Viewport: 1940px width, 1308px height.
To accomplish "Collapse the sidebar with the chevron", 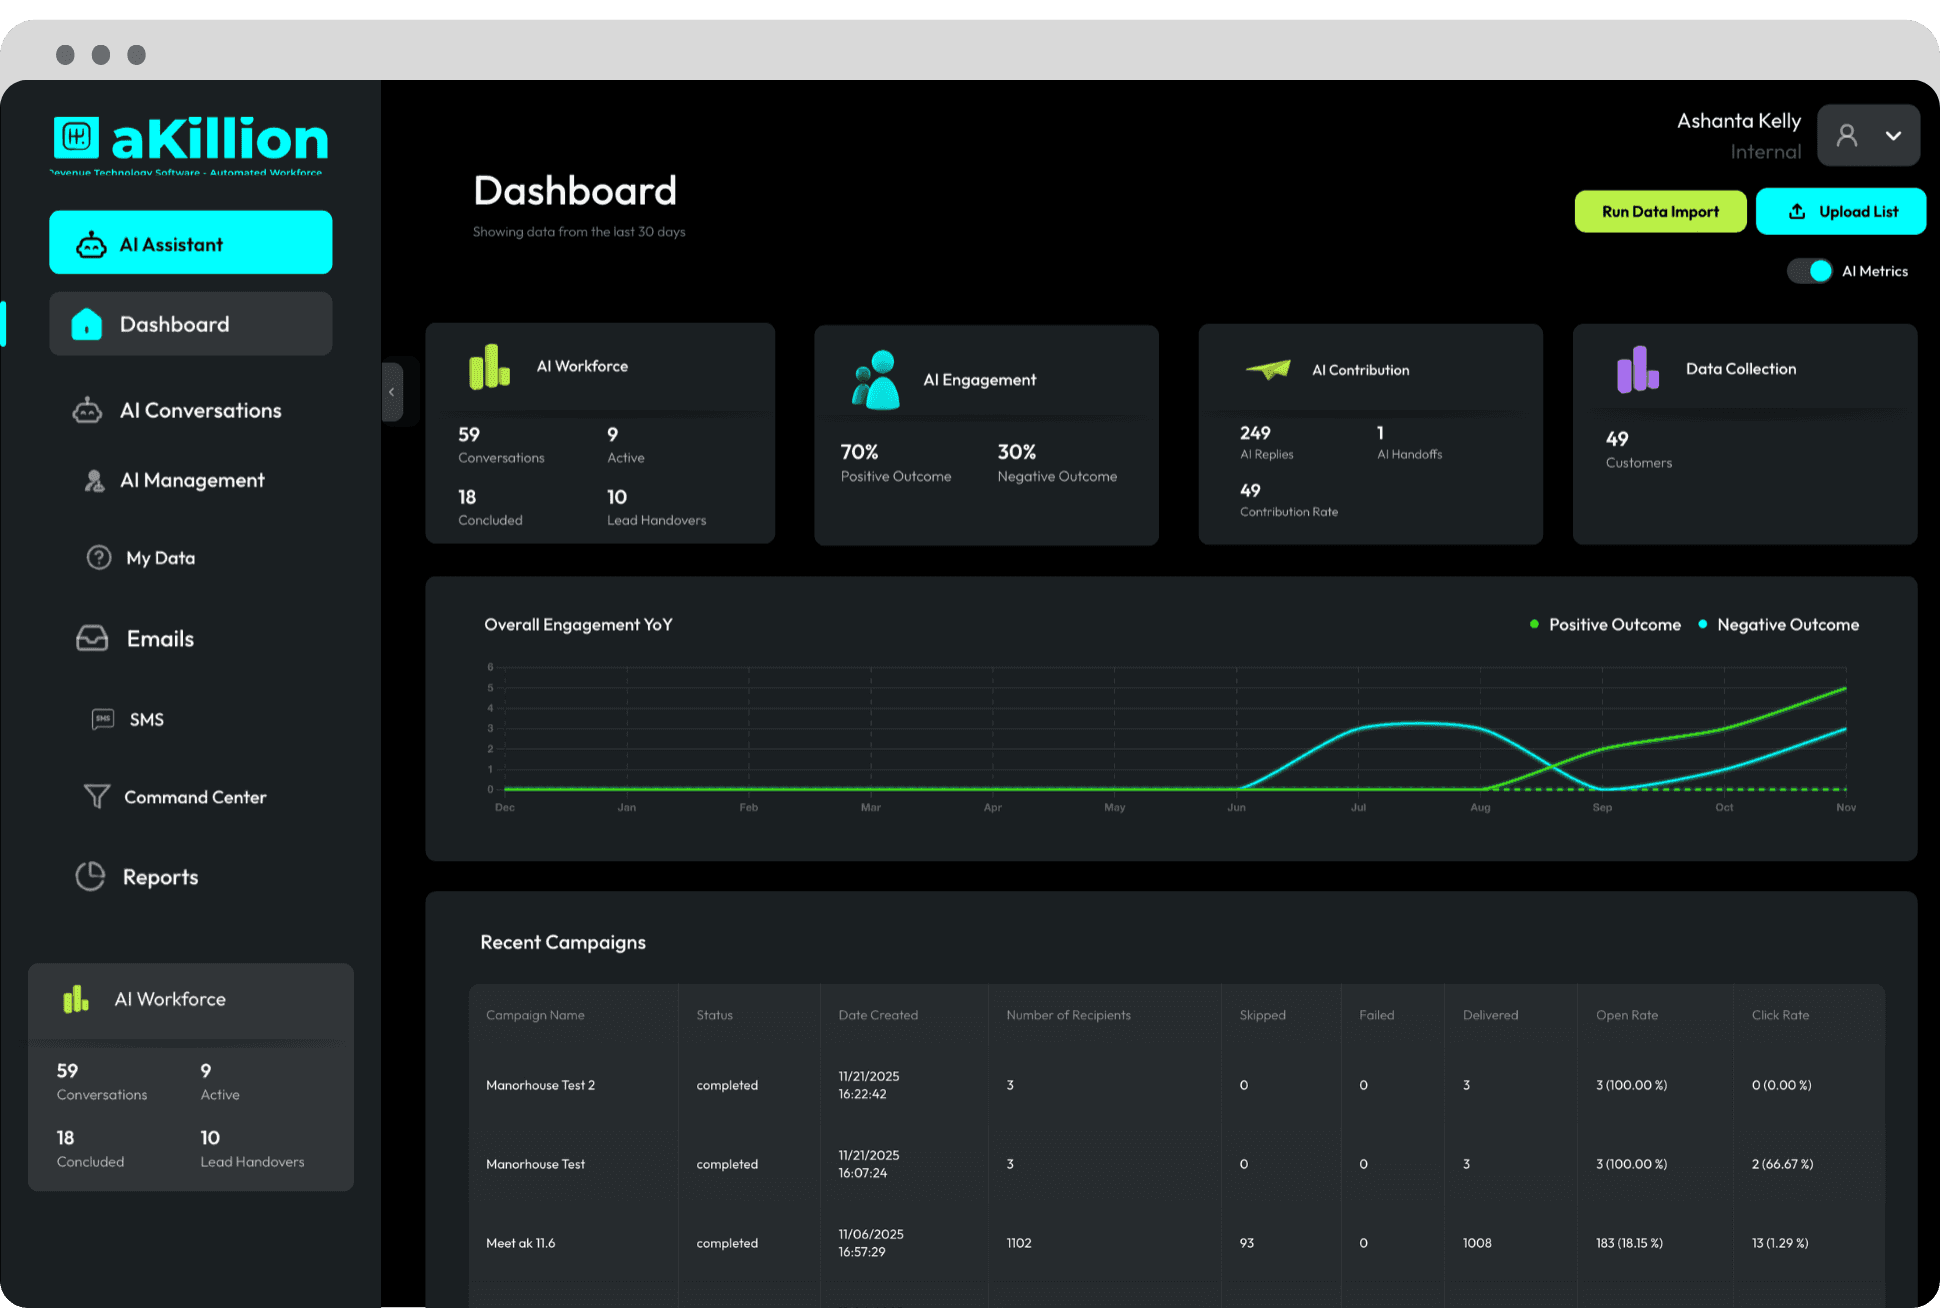I will pyautogui.click(x=391, y=392).
